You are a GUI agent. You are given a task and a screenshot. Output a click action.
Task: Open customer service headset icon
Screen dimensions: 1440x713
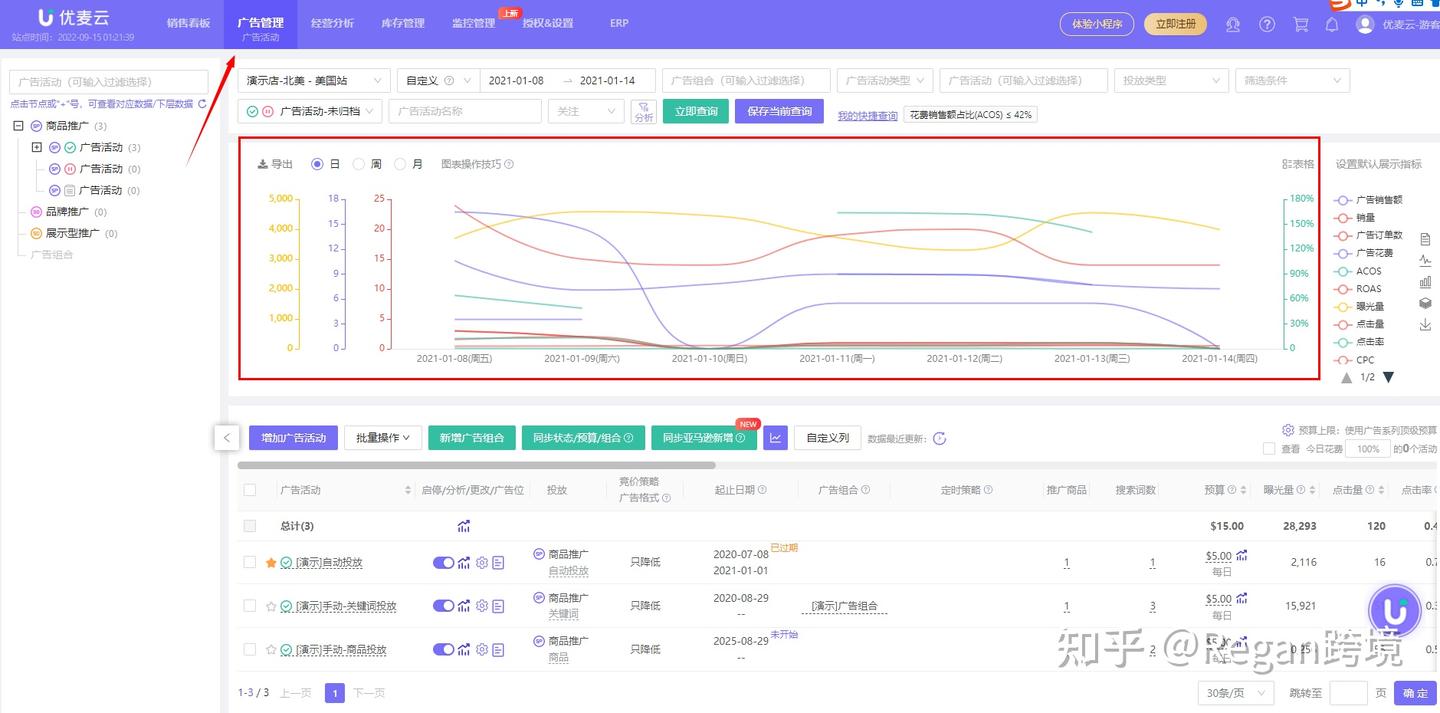tap(1233, 24)
